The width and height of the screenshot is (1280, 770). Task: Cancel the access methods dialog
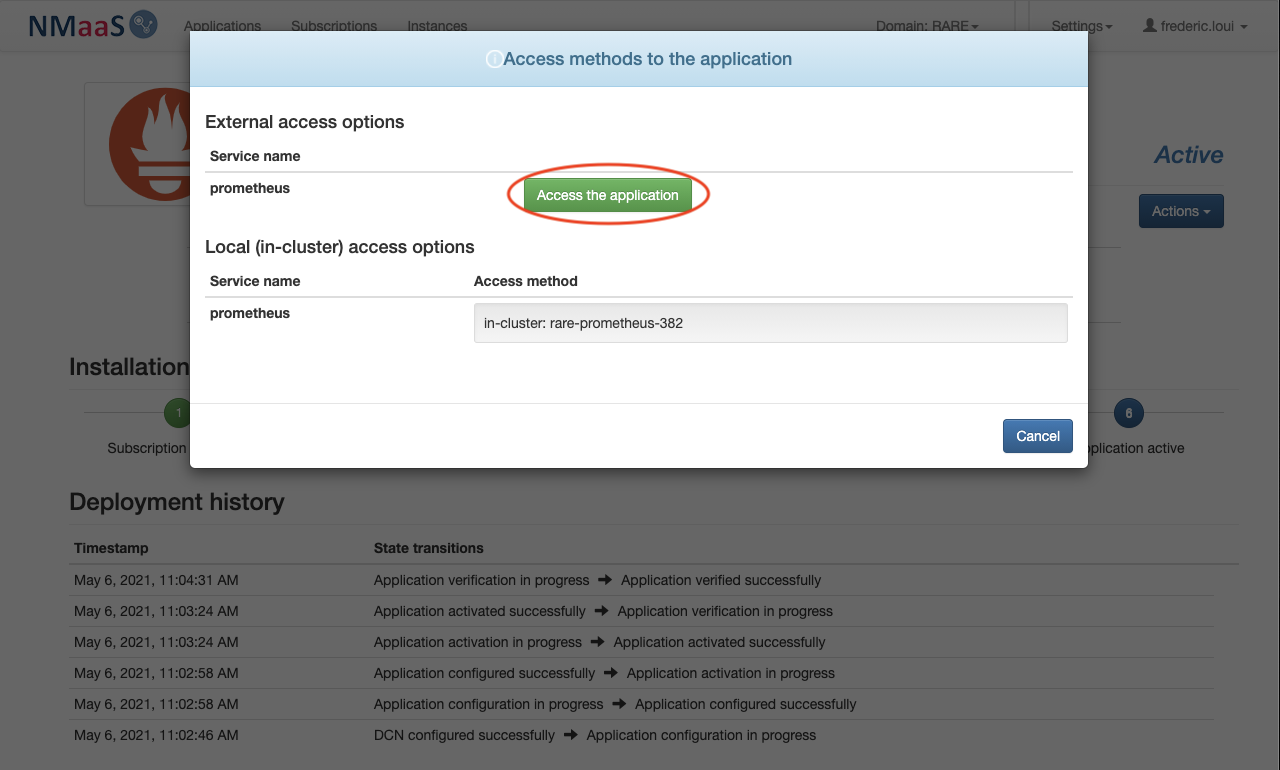(1038, 436)
